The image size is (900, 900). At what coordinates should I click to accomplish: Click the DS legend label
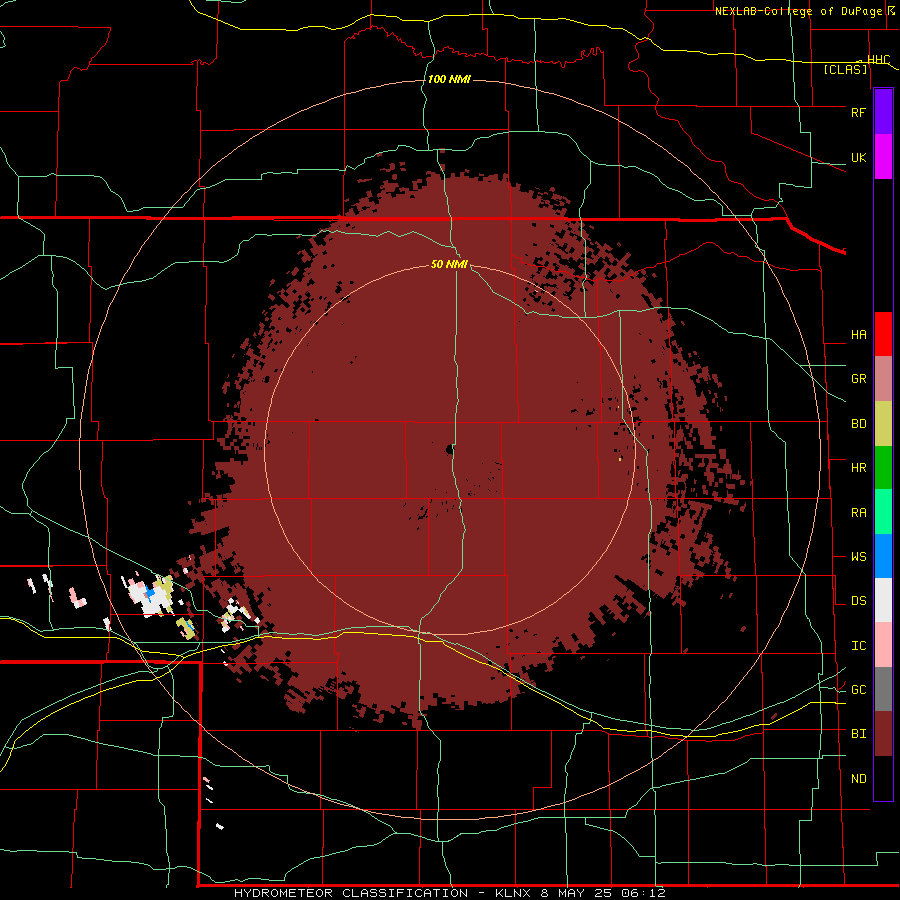tap(858, 601)
